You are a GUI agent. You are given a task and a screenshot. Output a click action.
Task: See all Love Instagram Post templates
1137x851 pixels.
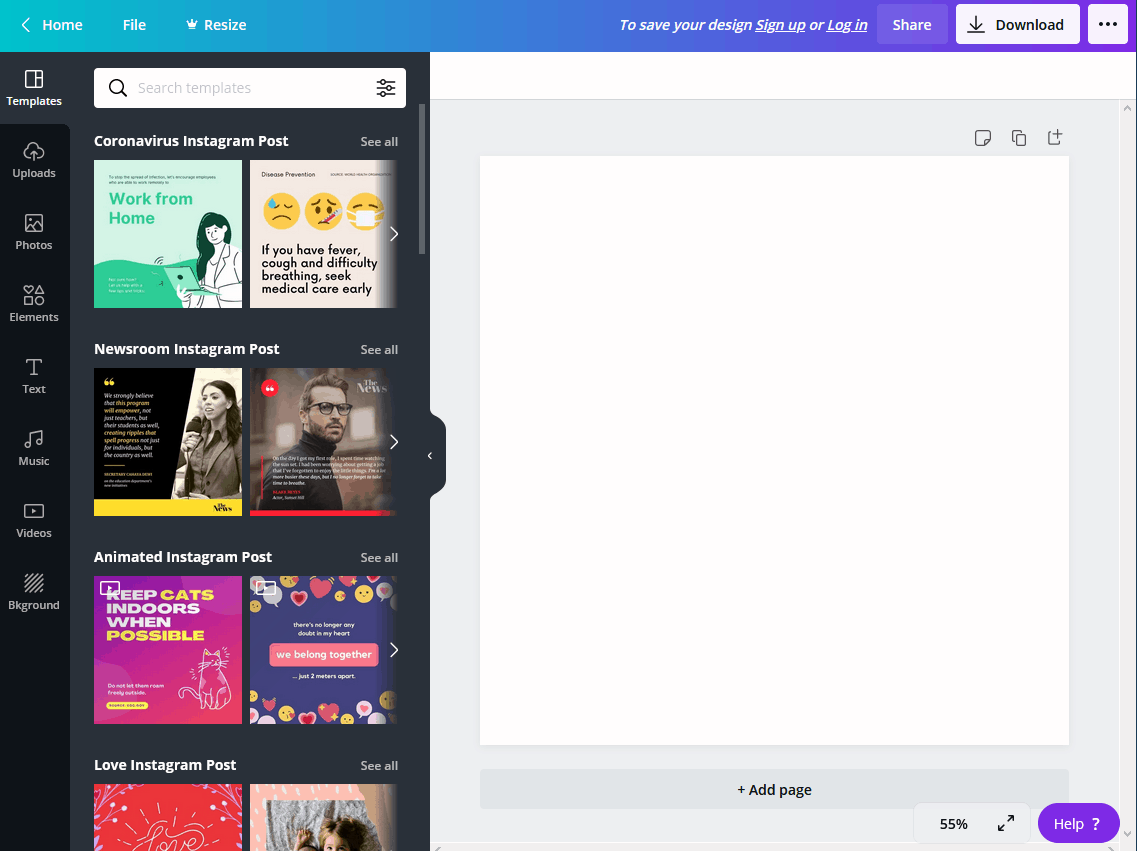(x=379, y=765)
